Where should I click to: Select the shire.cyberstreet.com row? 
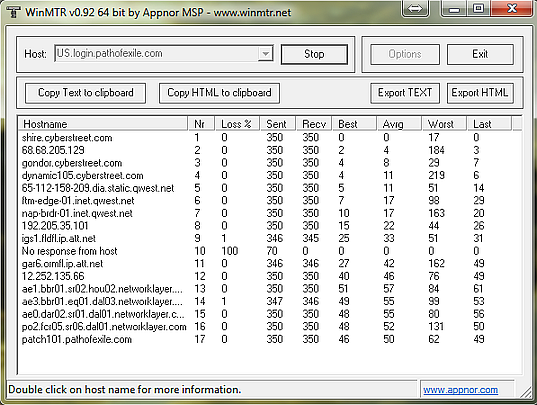(269, 138)
